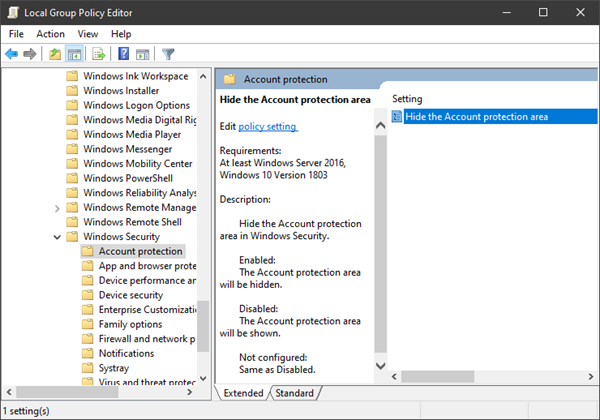Click tree pane scroll down arrow

click(x=203, y=379)
